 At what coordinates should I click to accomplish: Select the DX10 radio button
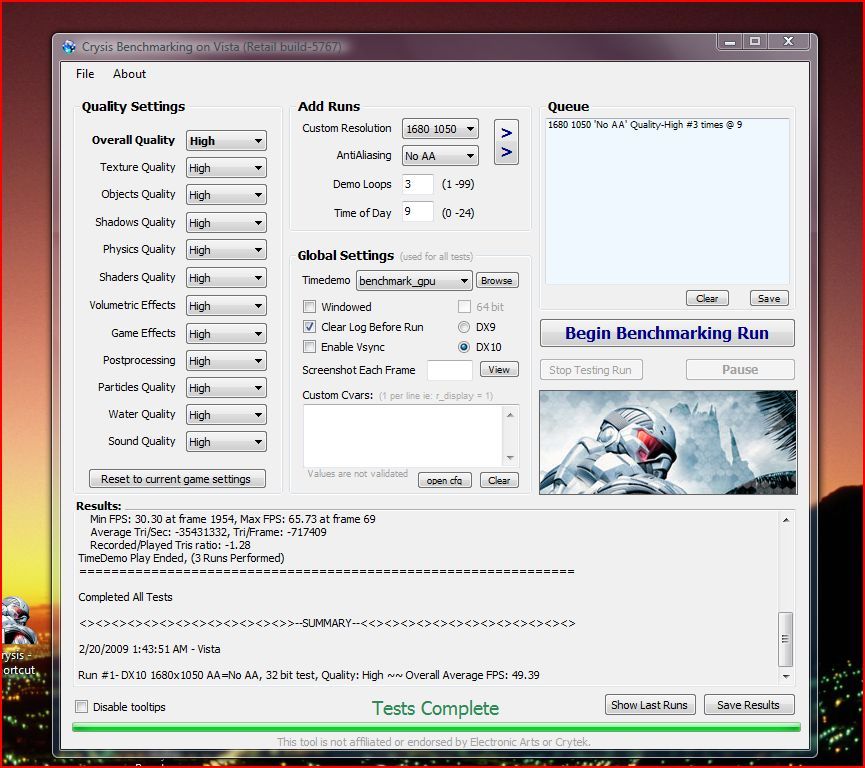tap(464, 347)
